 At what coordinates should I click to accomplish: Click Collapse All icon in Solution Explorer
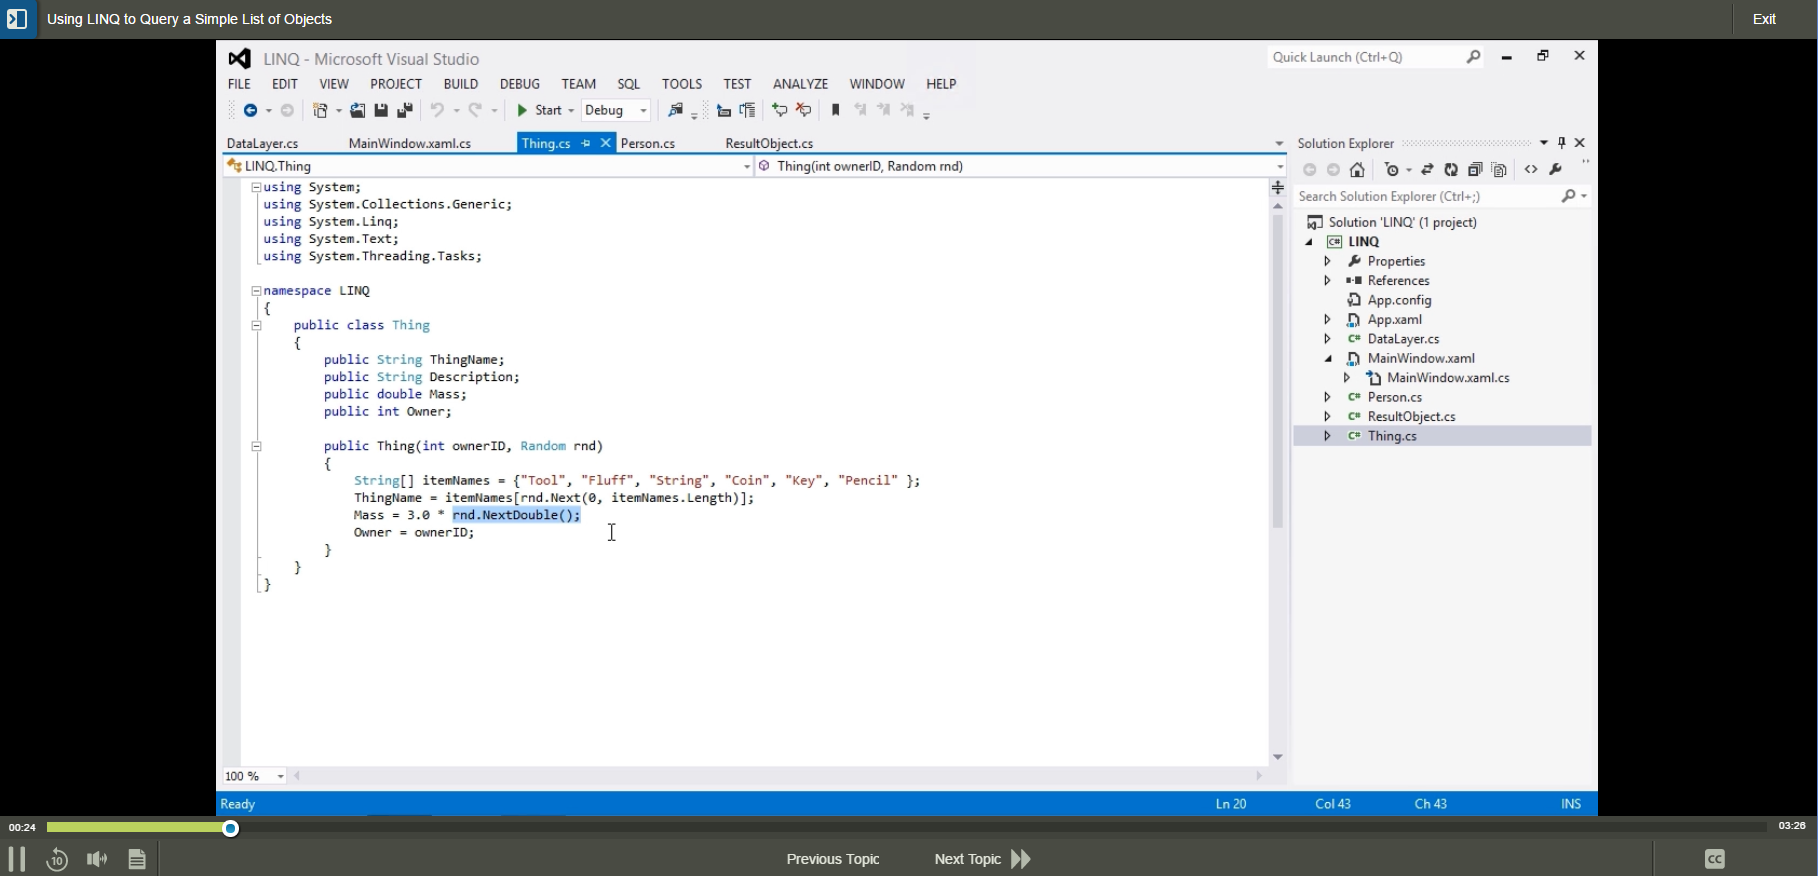[1475, 170]
